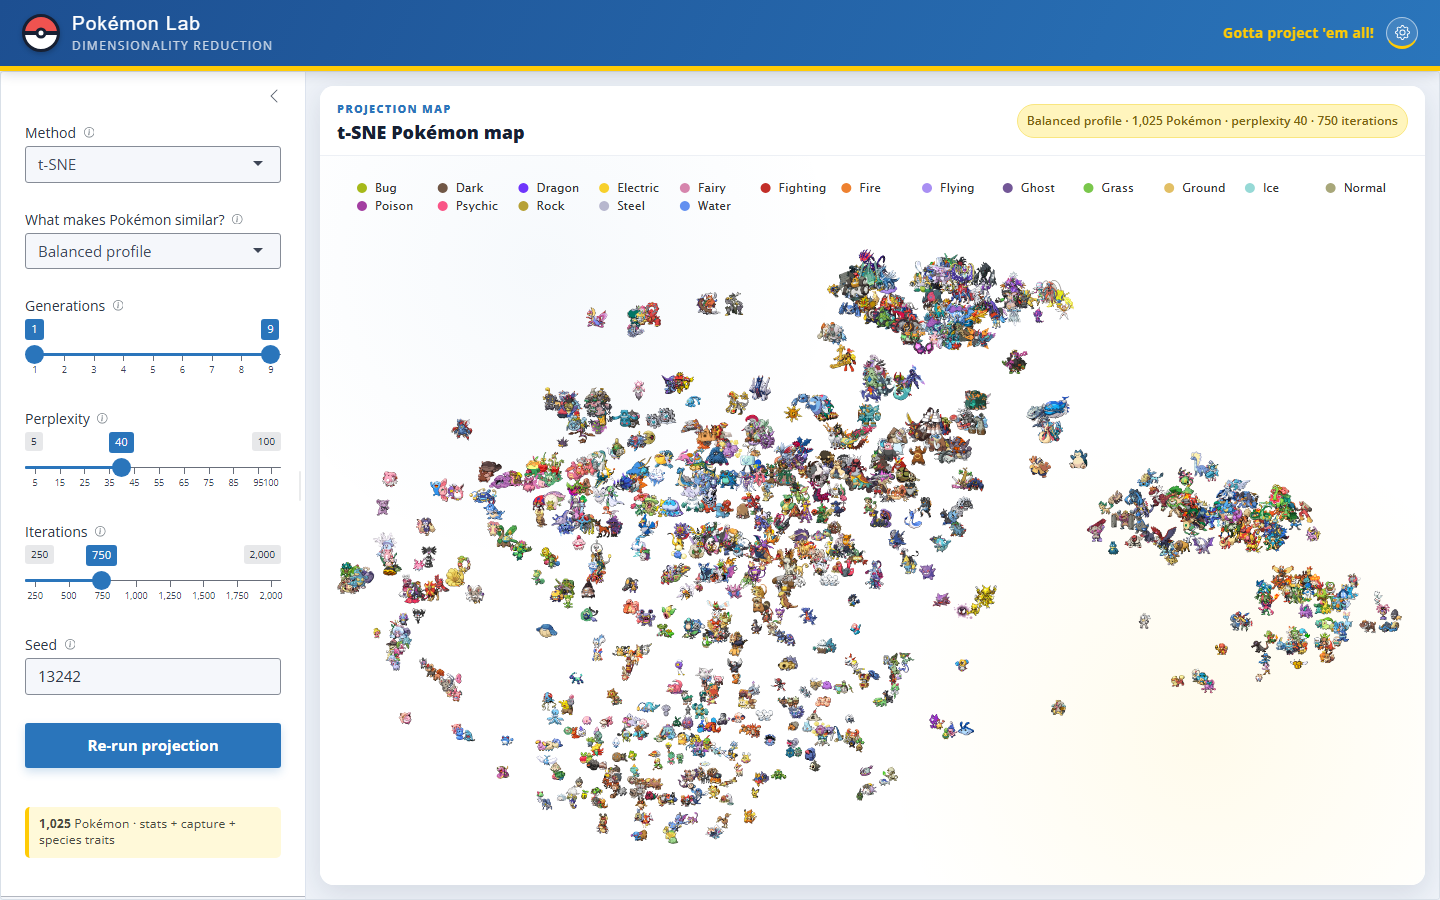Image resolution: width=1440 pixels, height=900 pixels.
Task: Toggle the Dark type legend entry
Action: tap(460, 188)
